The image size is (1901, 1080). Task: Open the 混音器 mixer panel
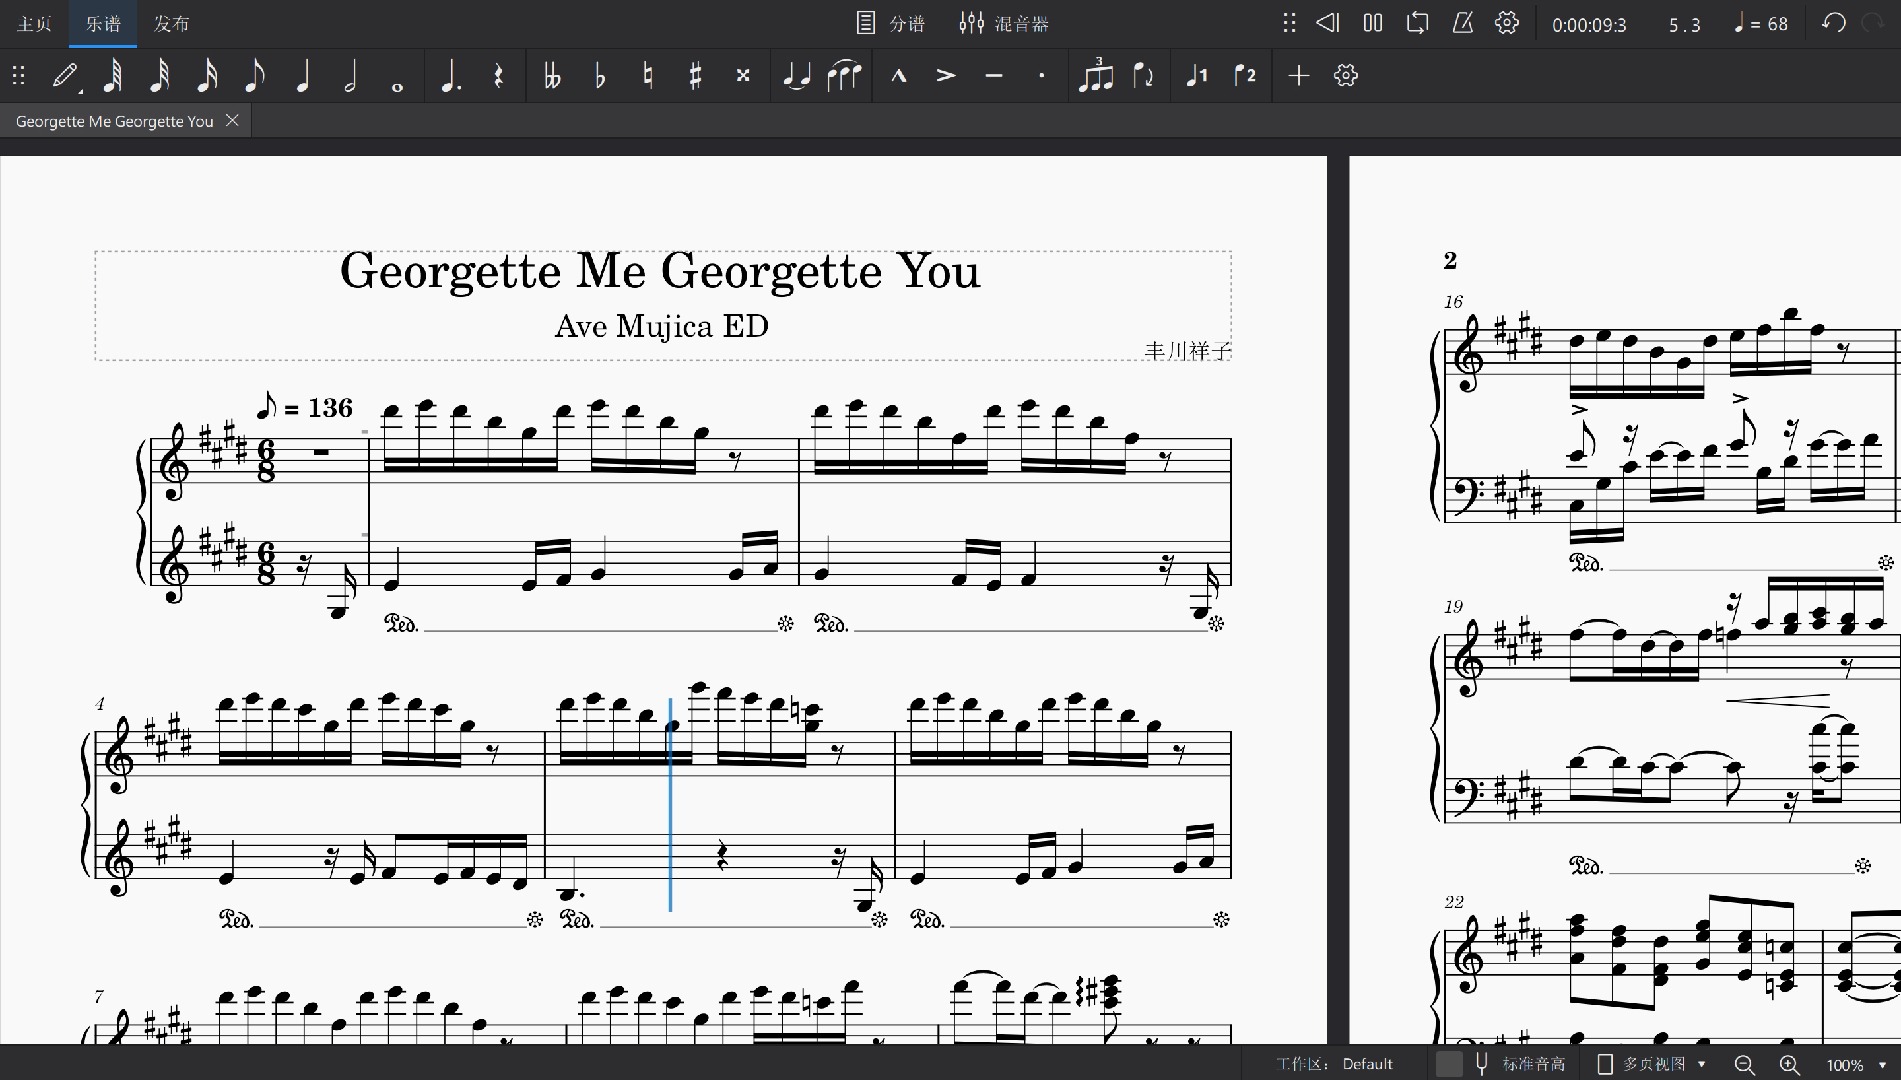point(1003,24)
